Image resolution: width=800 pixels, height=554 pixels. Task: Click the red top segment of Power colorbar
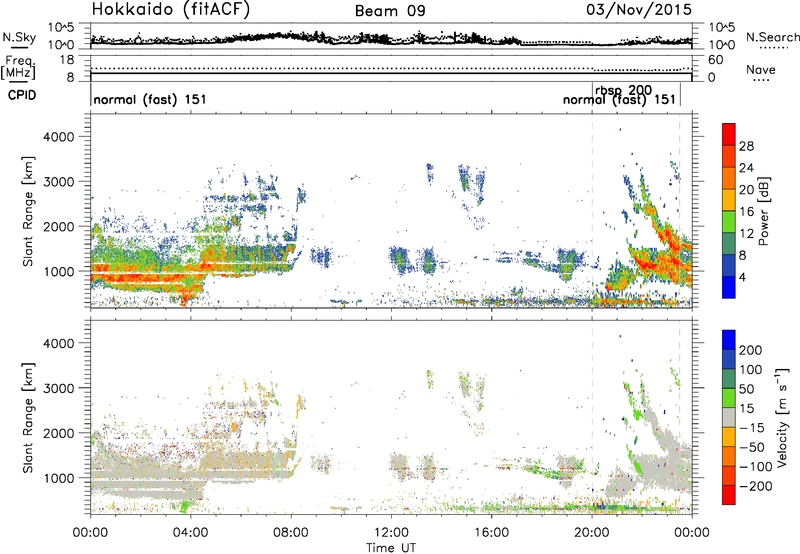(729, 134)
